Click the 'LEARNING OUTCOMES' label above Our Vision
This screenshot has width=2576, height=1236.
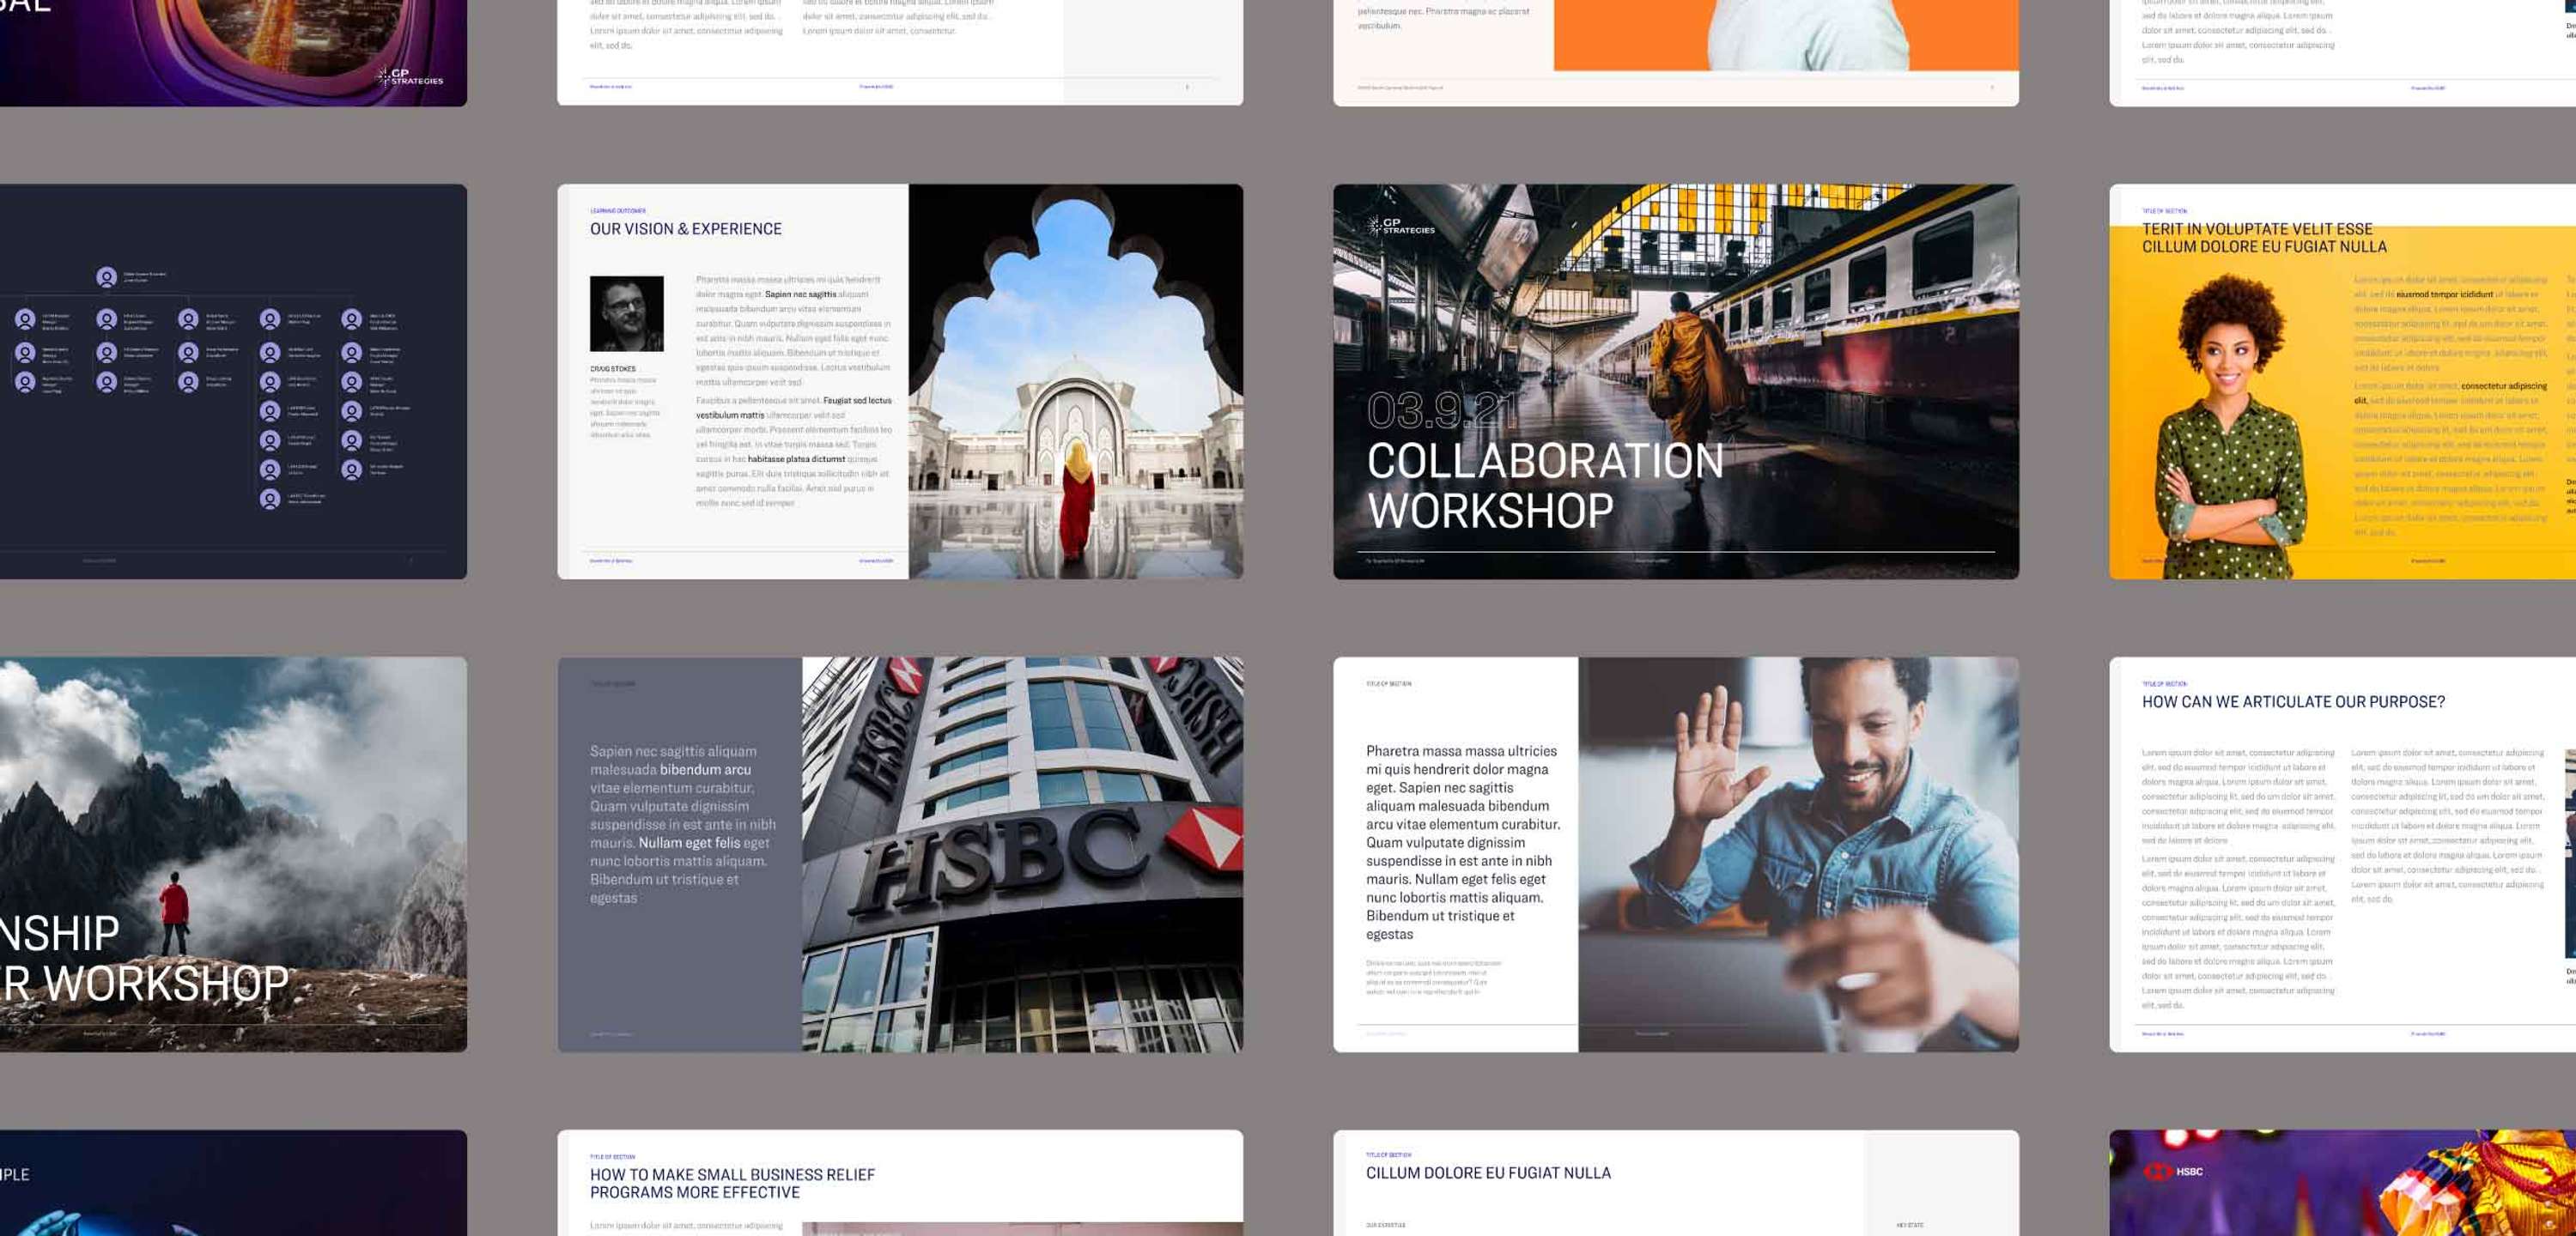click(617, 211)
